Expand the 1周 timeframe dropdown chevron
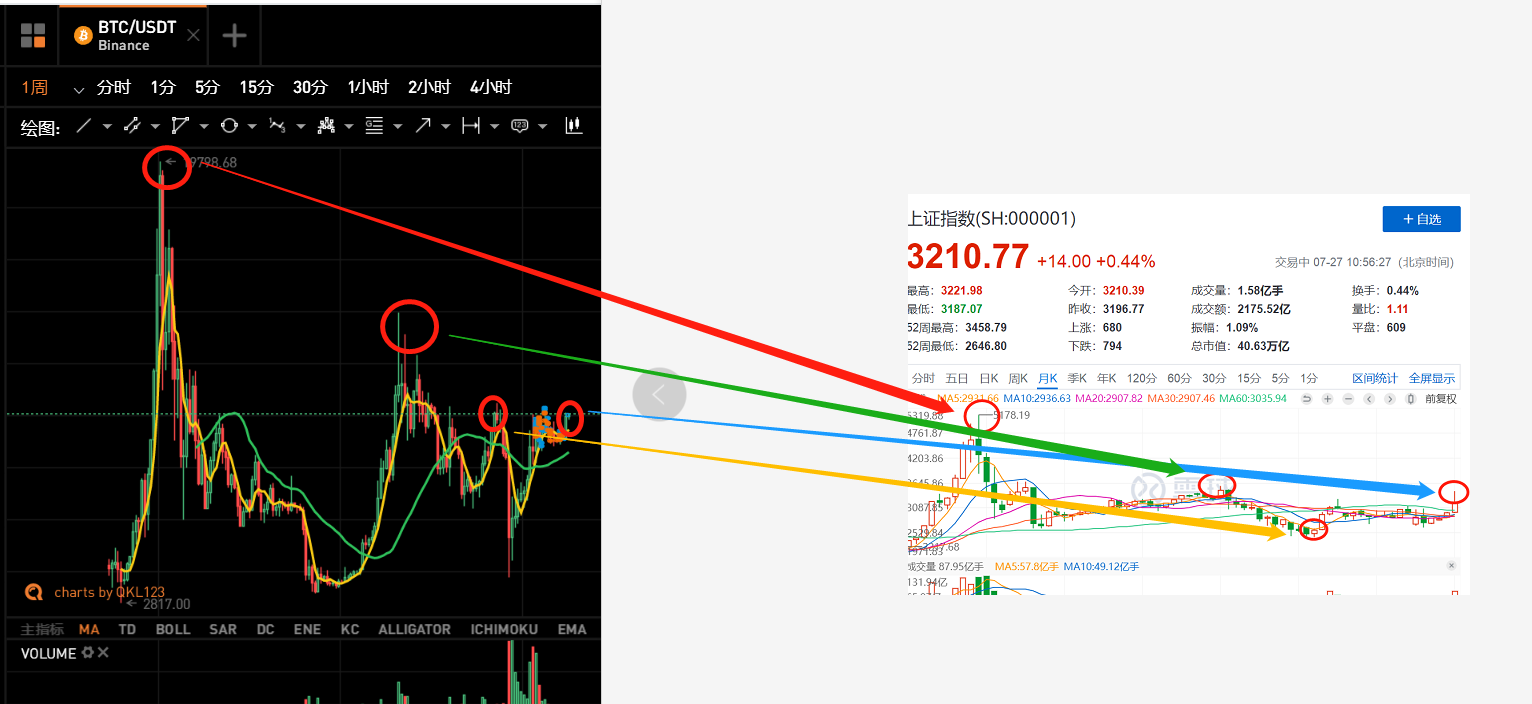 click(79, 90)
